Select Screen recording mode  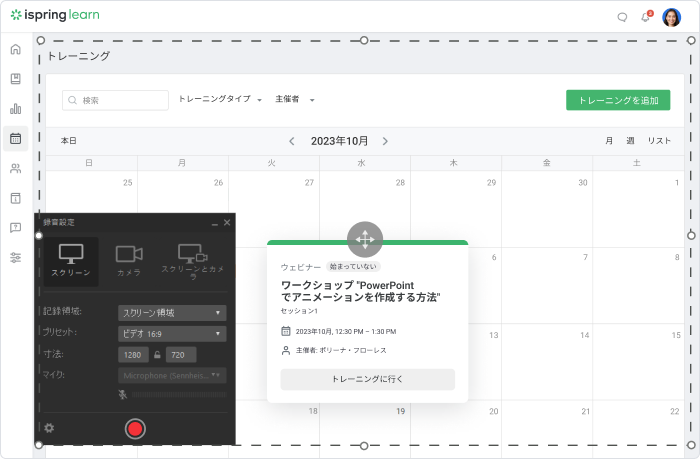71,261
